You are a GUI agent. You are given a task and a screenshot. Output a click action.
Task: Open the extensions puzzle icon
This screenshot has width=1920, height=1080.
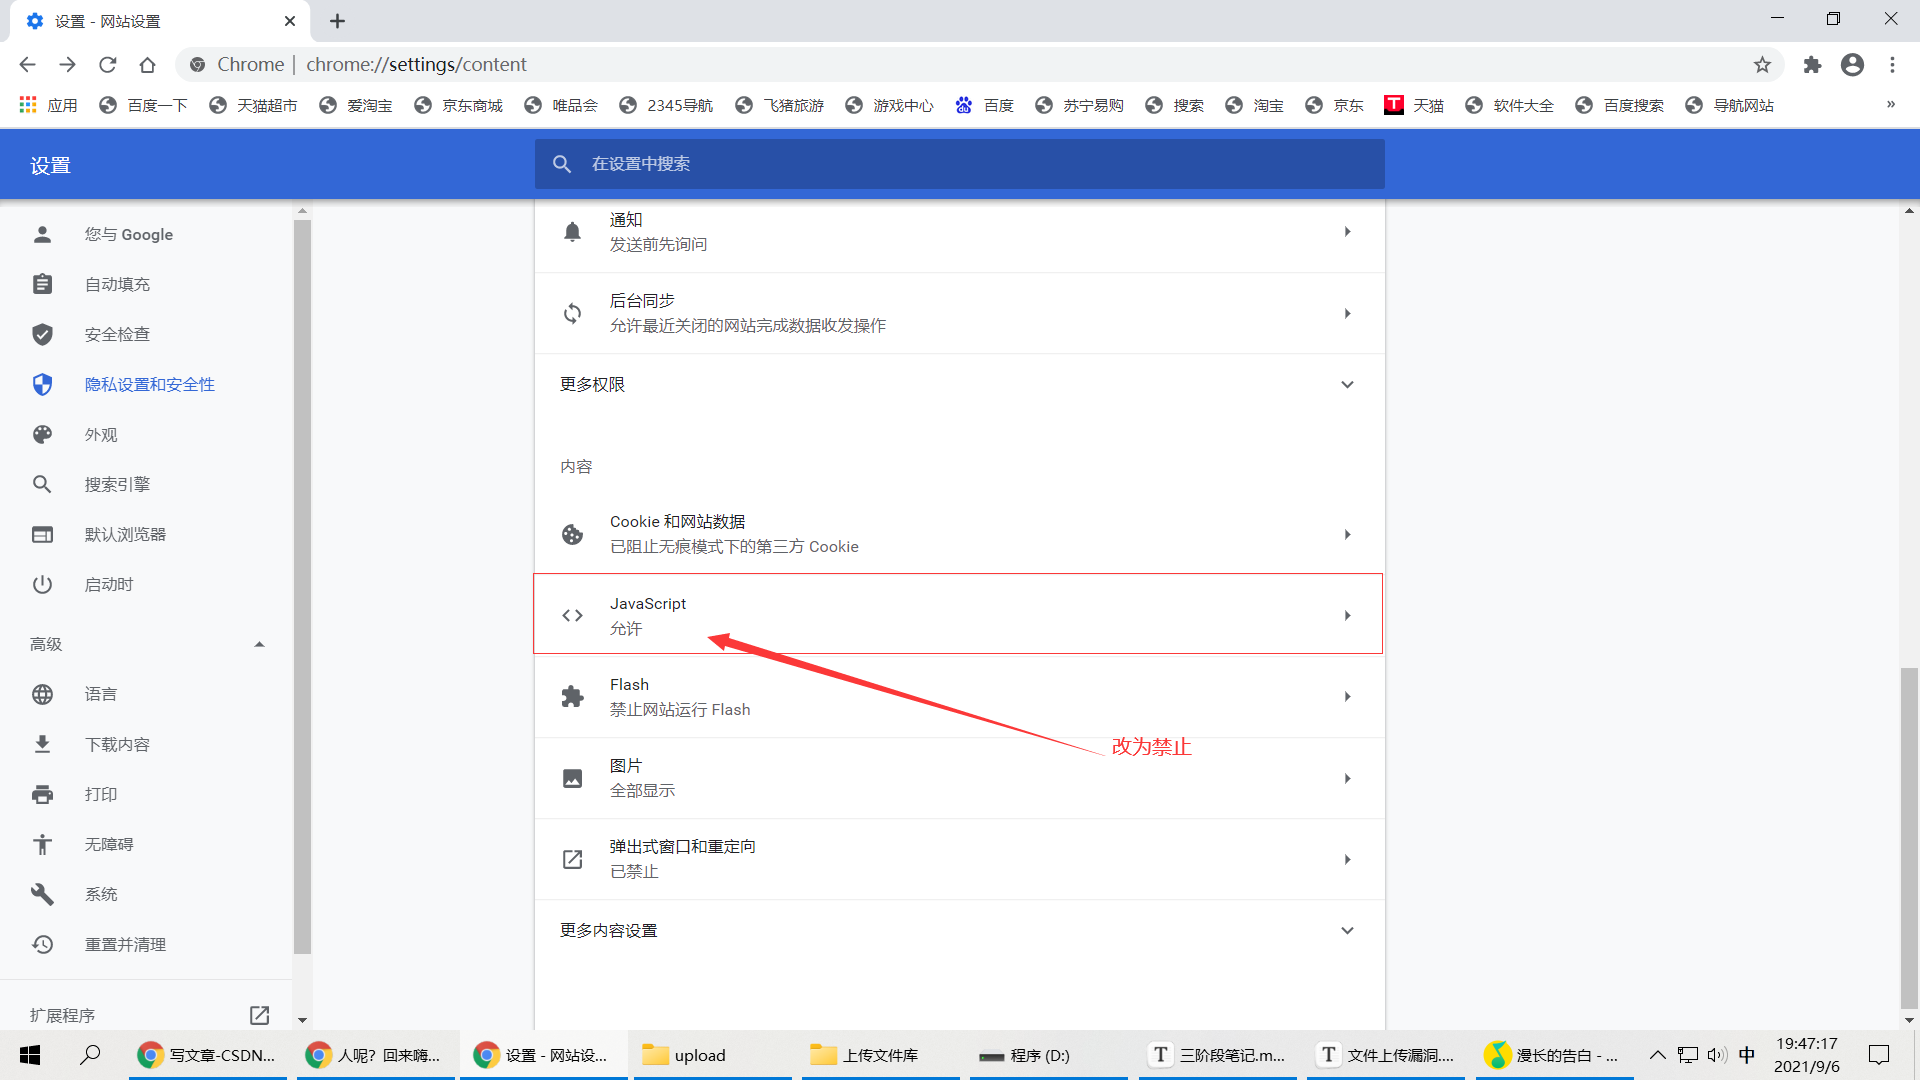1812,65
